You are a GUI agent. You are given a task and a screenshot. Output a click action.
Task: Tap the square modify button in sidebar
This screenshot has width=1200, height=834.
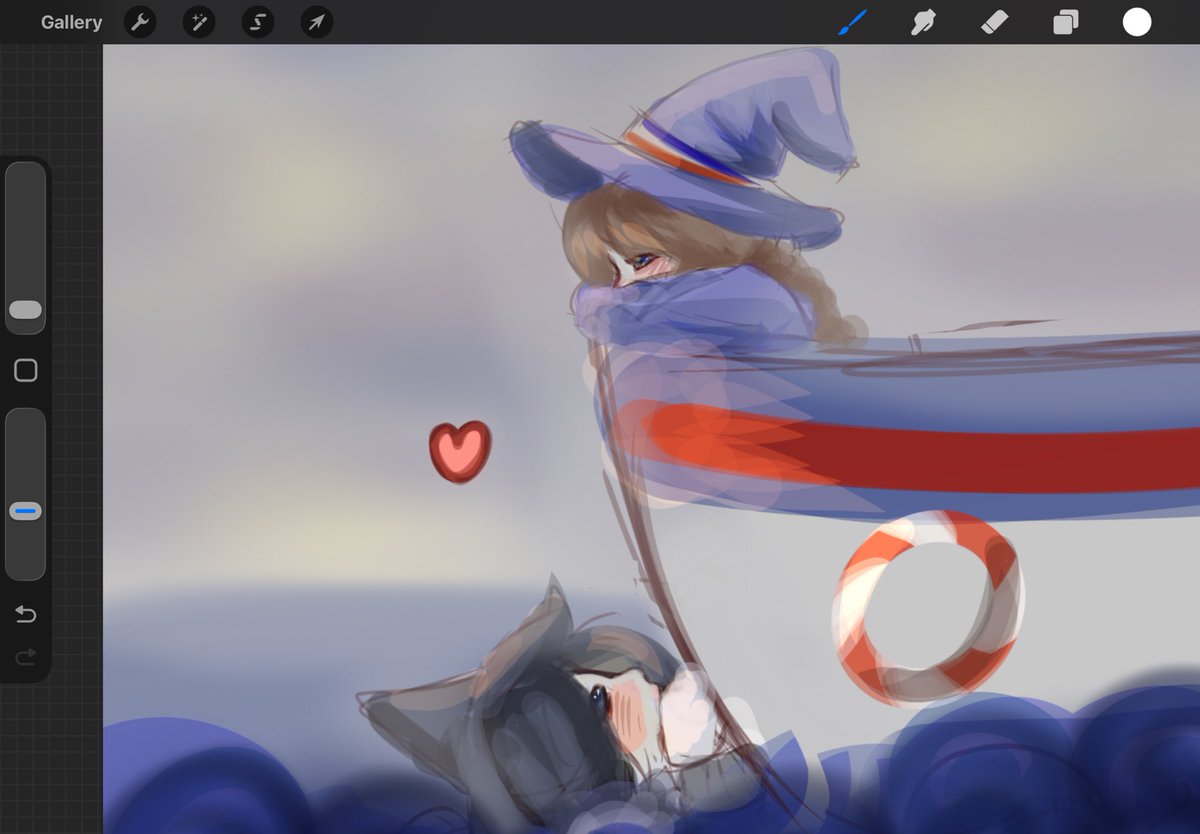point(26,371)
